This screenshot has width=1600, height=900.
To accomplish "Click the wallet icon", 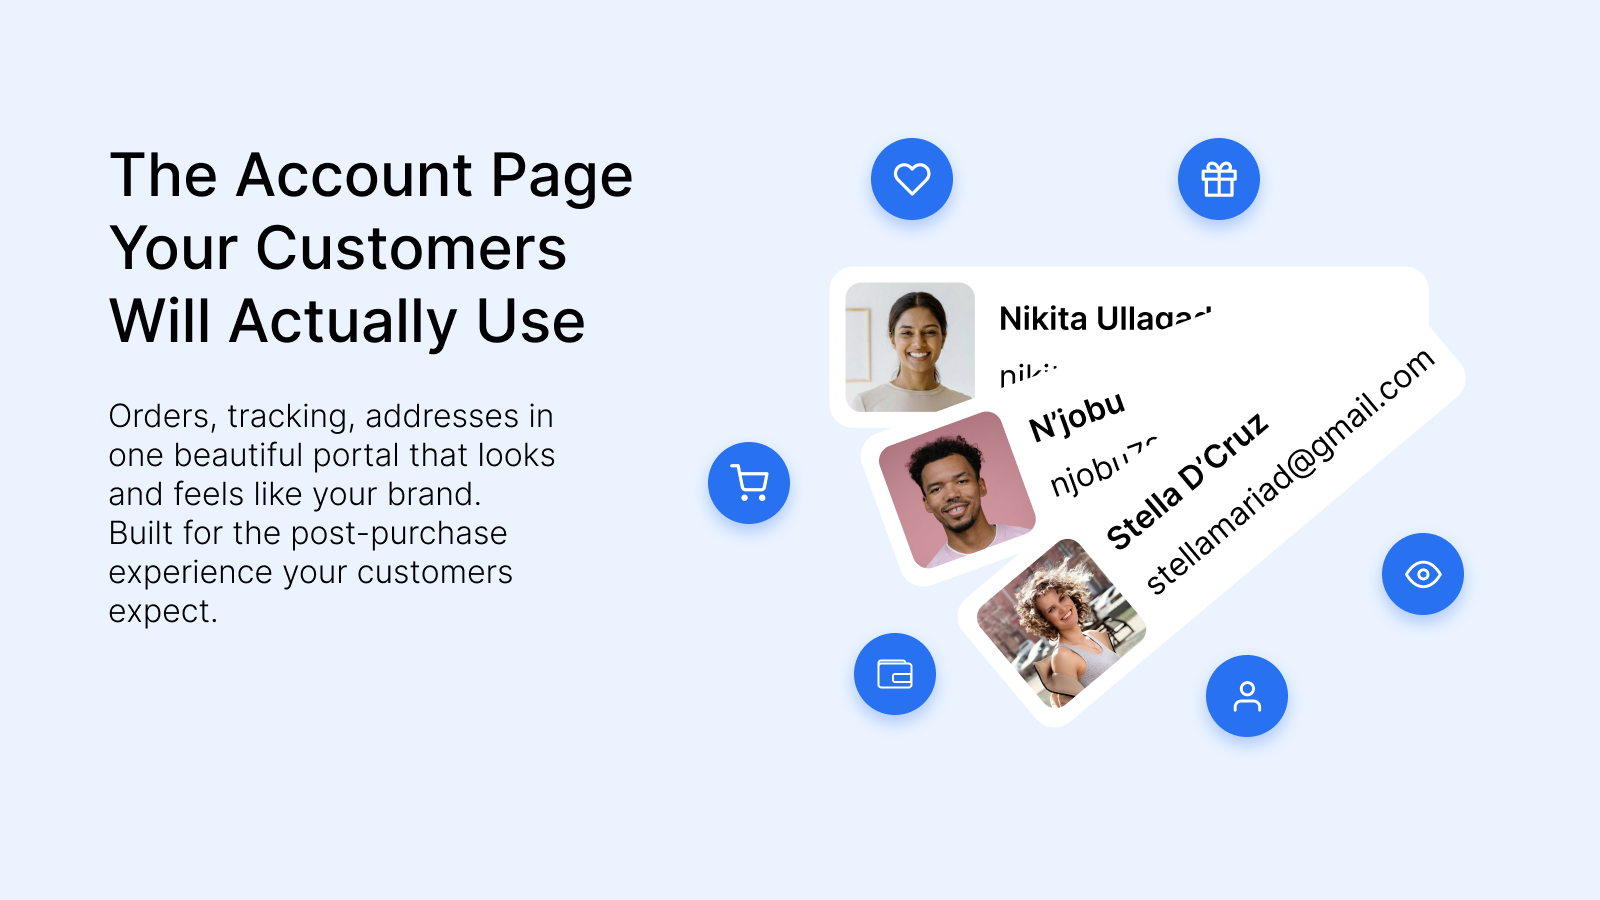I will [895, 674].
